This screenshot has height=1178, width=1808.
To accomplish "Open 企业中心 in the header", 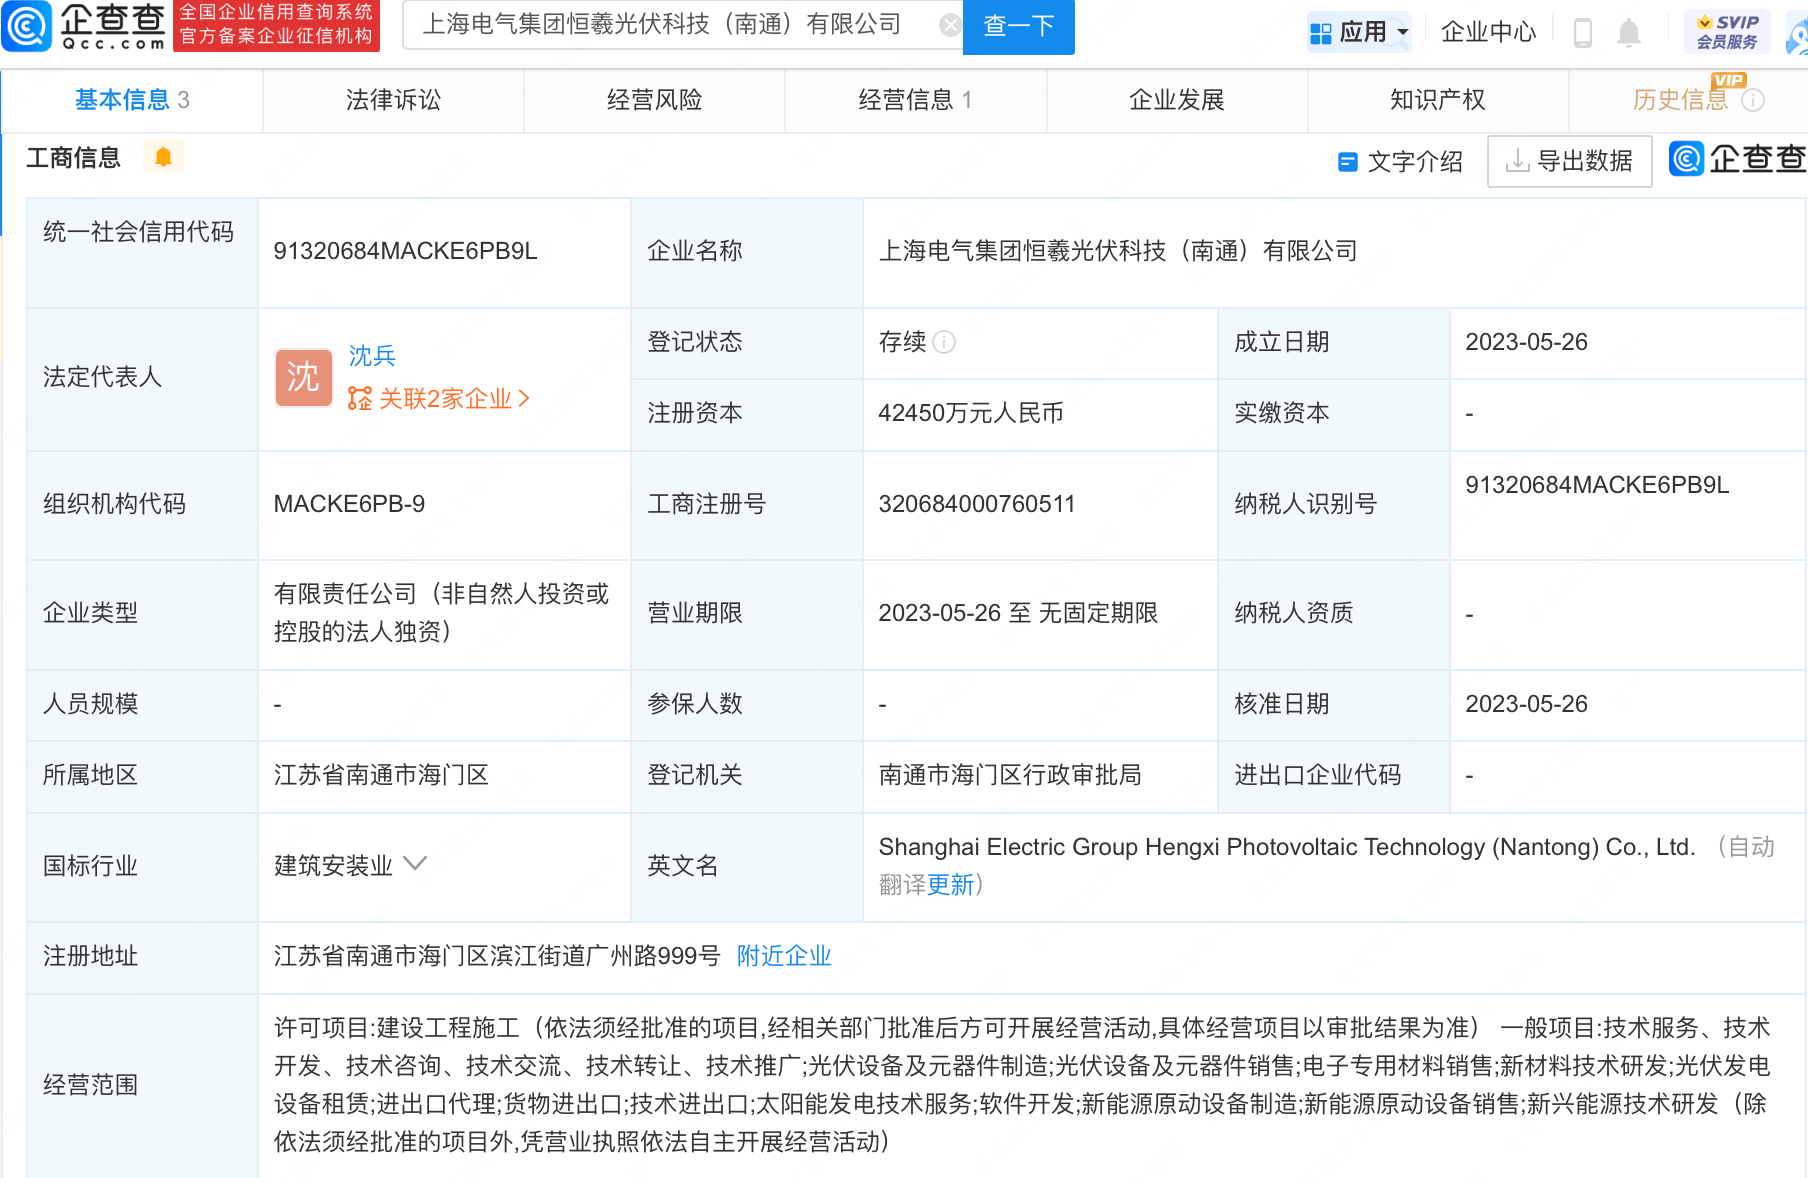I will coord(1488,32).
